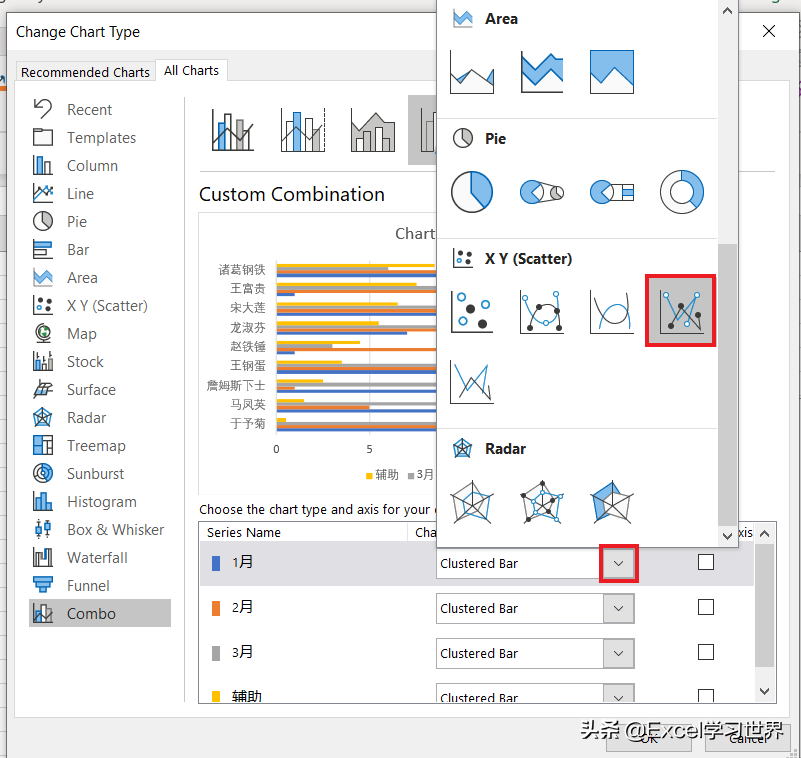Click the Custom Combination heading

[x=292, y=195]
